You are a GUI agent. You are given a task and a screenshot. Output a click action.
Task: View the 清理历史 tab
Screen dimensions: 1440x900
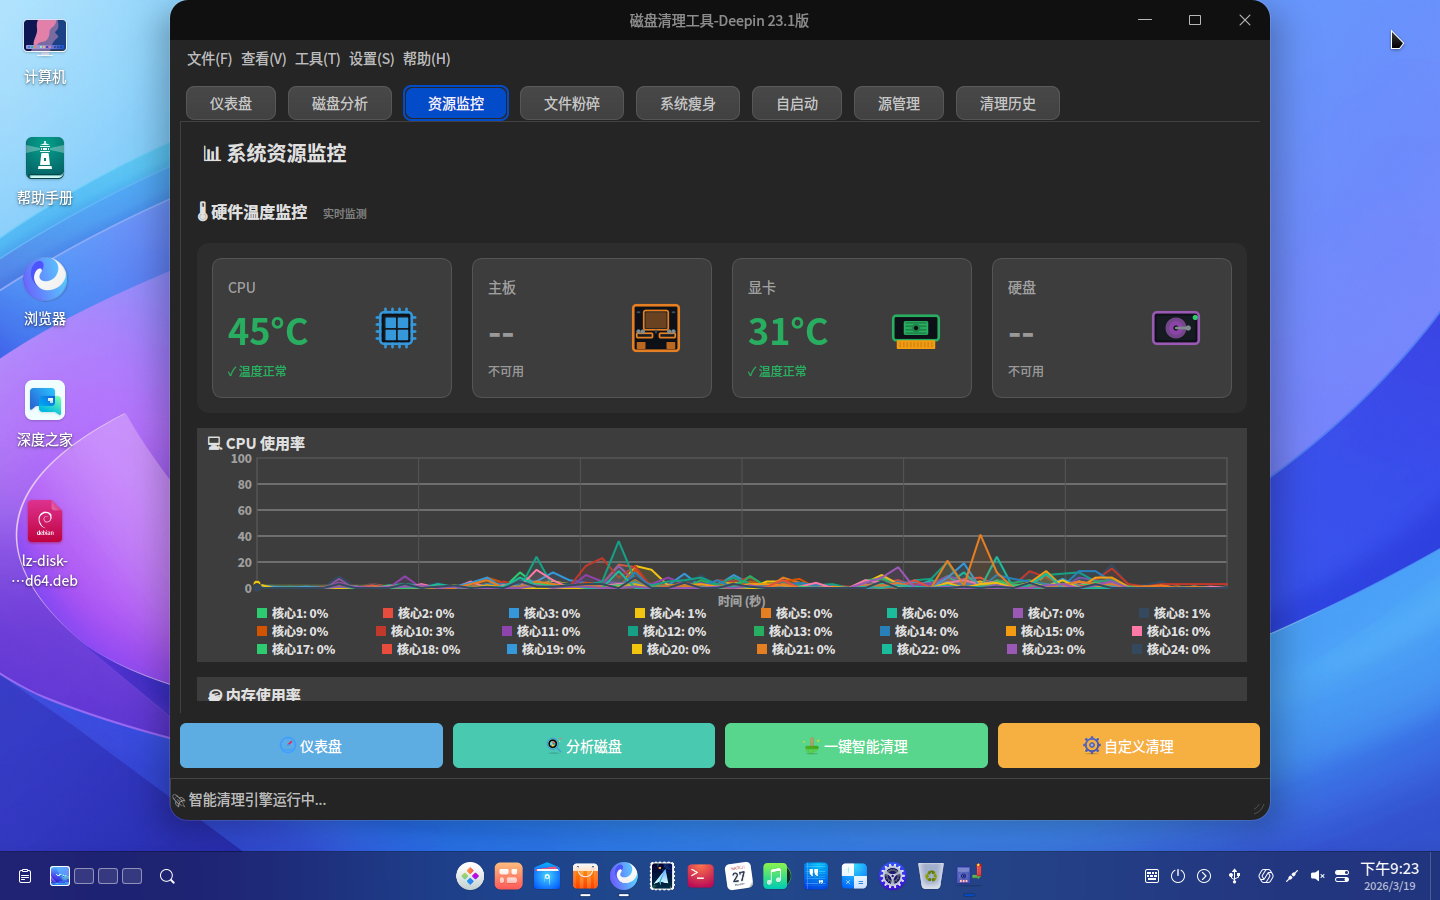click(x=1008, y=103)
